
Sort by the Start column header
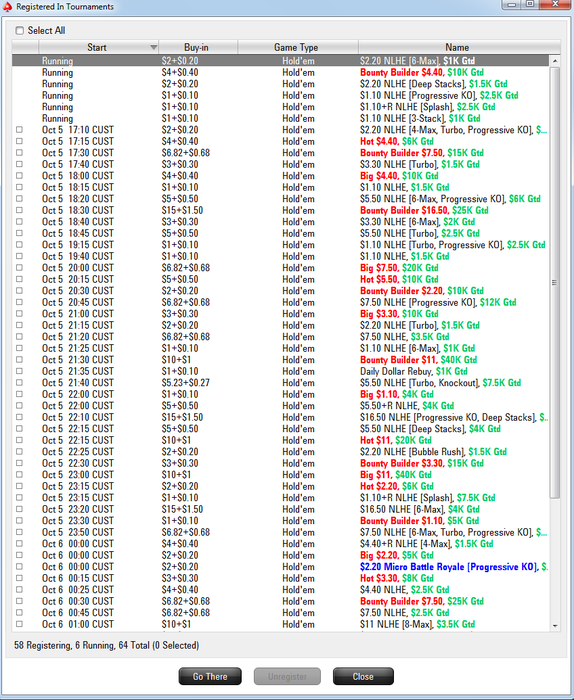coord(98,47)
